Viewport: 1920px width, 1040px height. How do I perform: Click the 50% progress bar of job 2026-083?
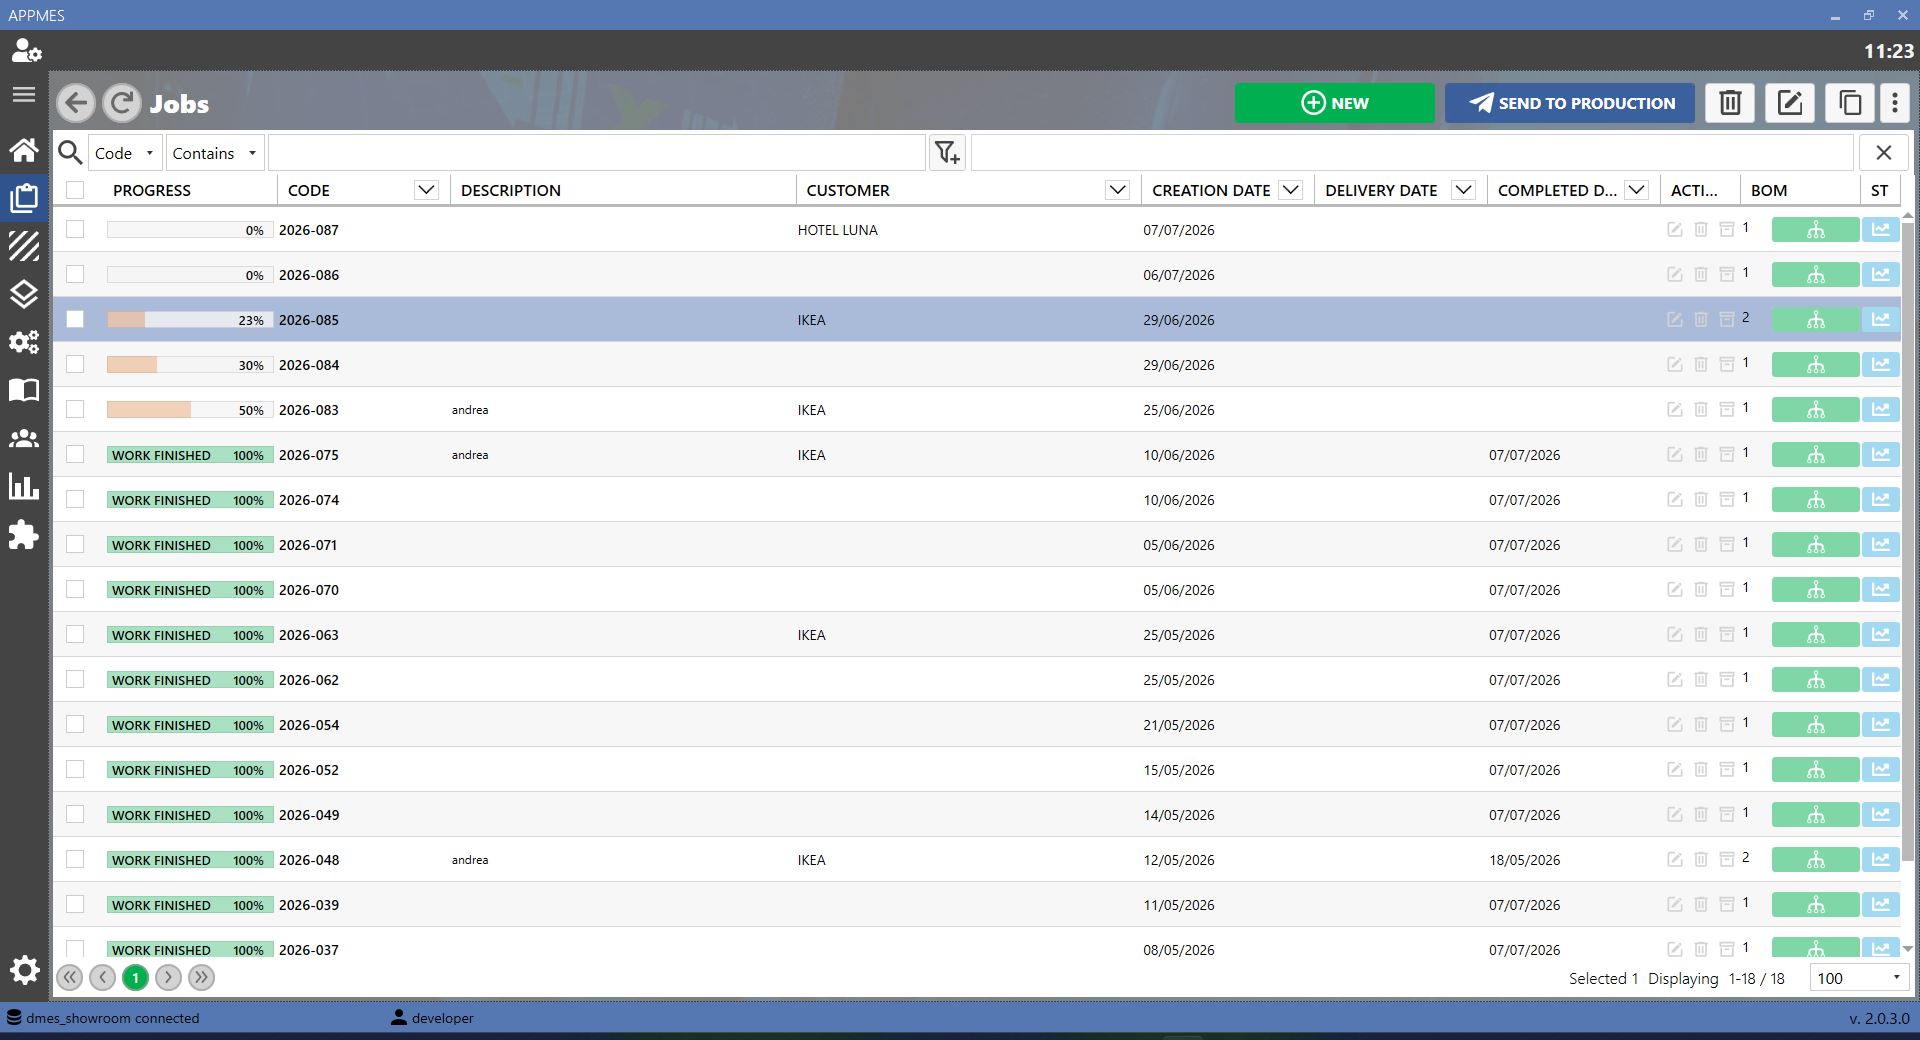[189, 410]
